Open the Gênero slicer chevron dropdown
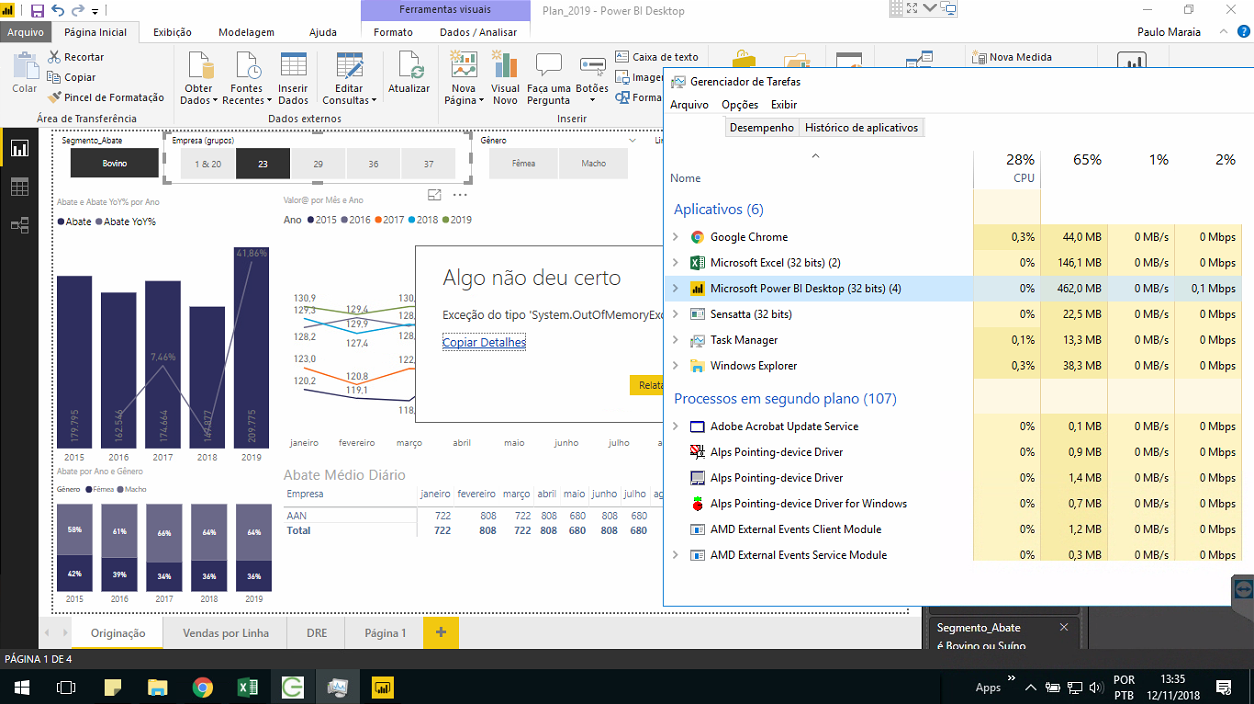The height and width of the screenshot is (704, 1254). point(632,141)
